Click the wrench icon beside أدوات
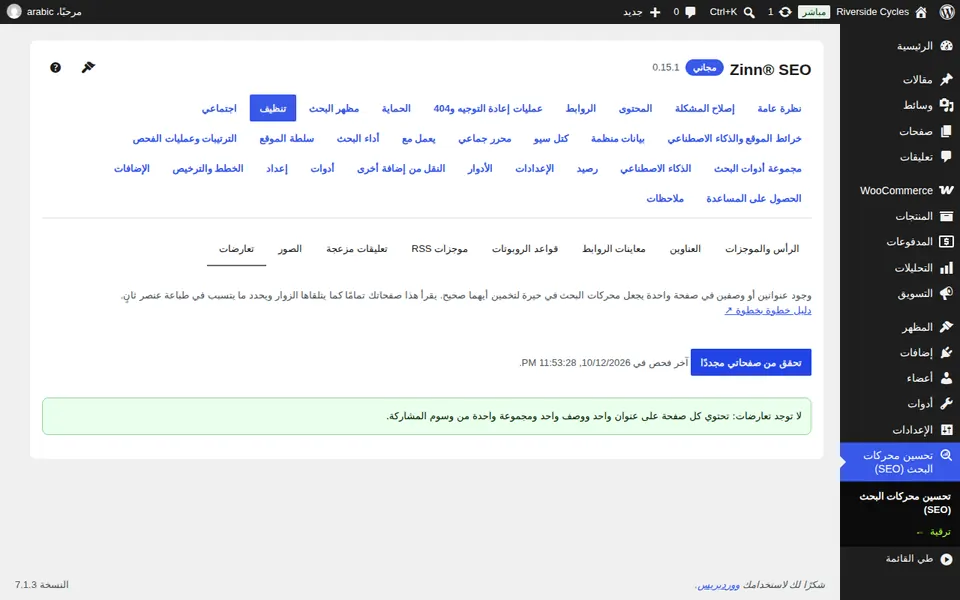The height and width of the screenshot is (600, 960). [947, 404]
